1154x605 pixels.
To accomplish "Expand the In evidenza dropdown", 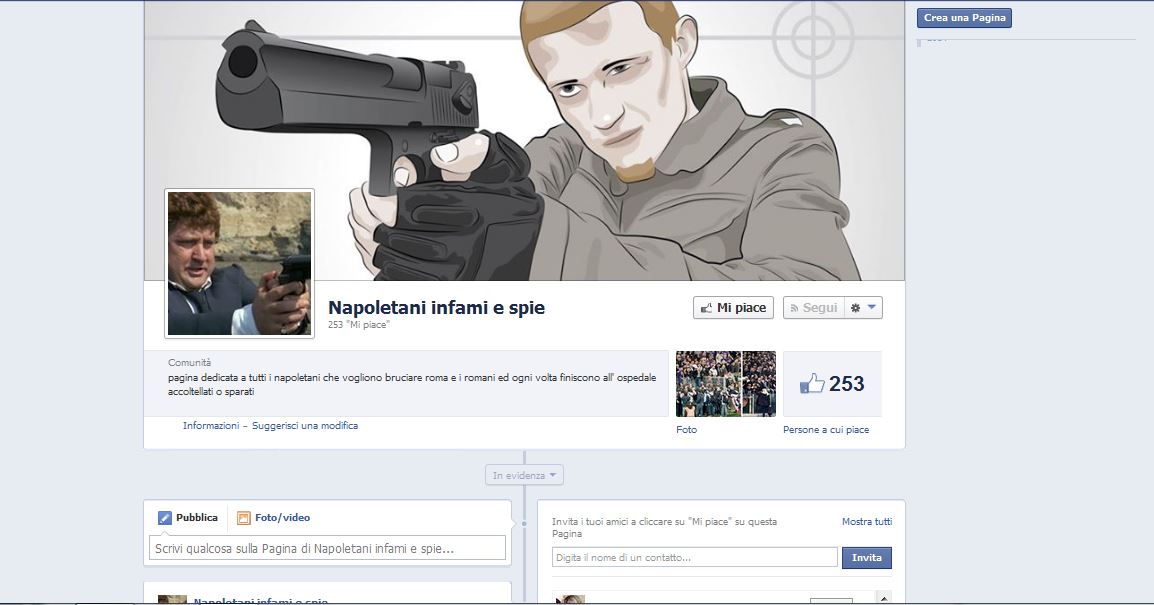I will 525,476.
